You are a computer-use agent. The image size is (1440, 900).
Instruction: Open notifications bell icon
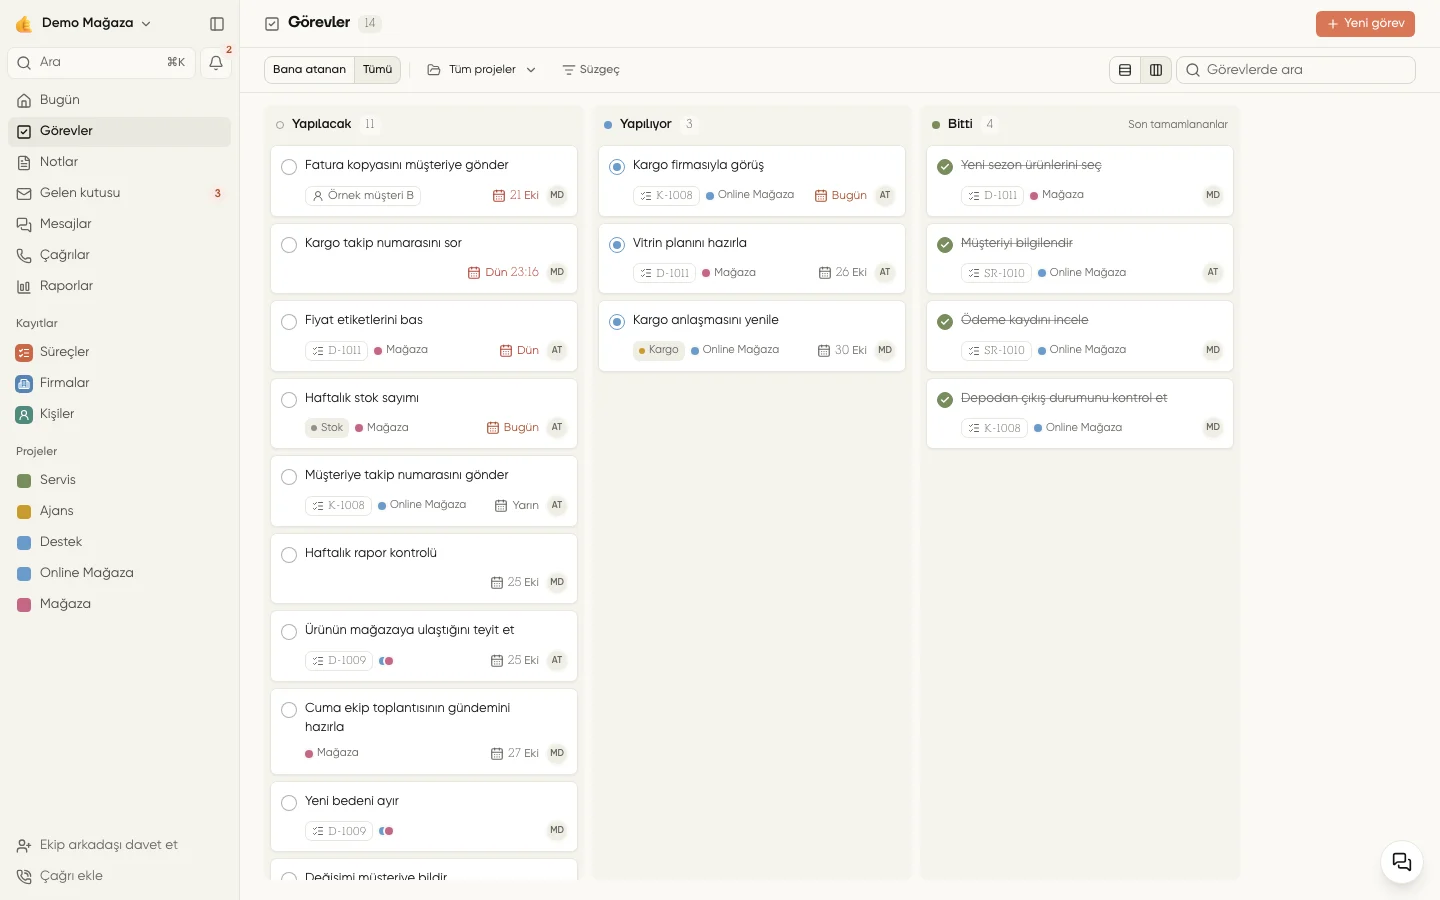[x=216, y=63]
